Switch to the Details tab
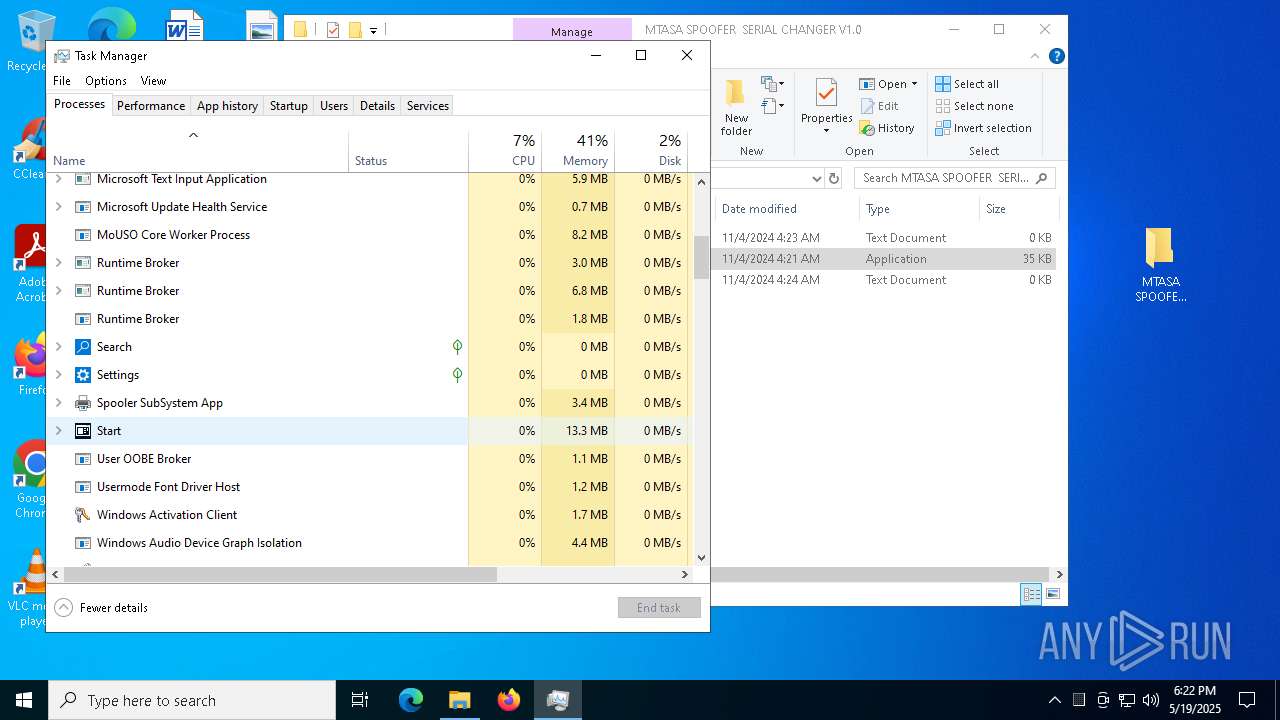The image size is (1280, 720). 377,106
